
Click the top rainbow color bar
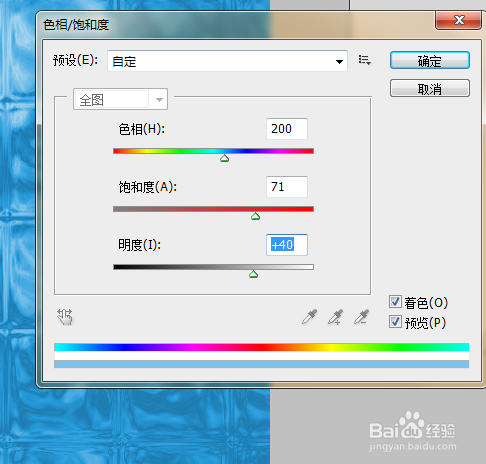pos(262,347)
